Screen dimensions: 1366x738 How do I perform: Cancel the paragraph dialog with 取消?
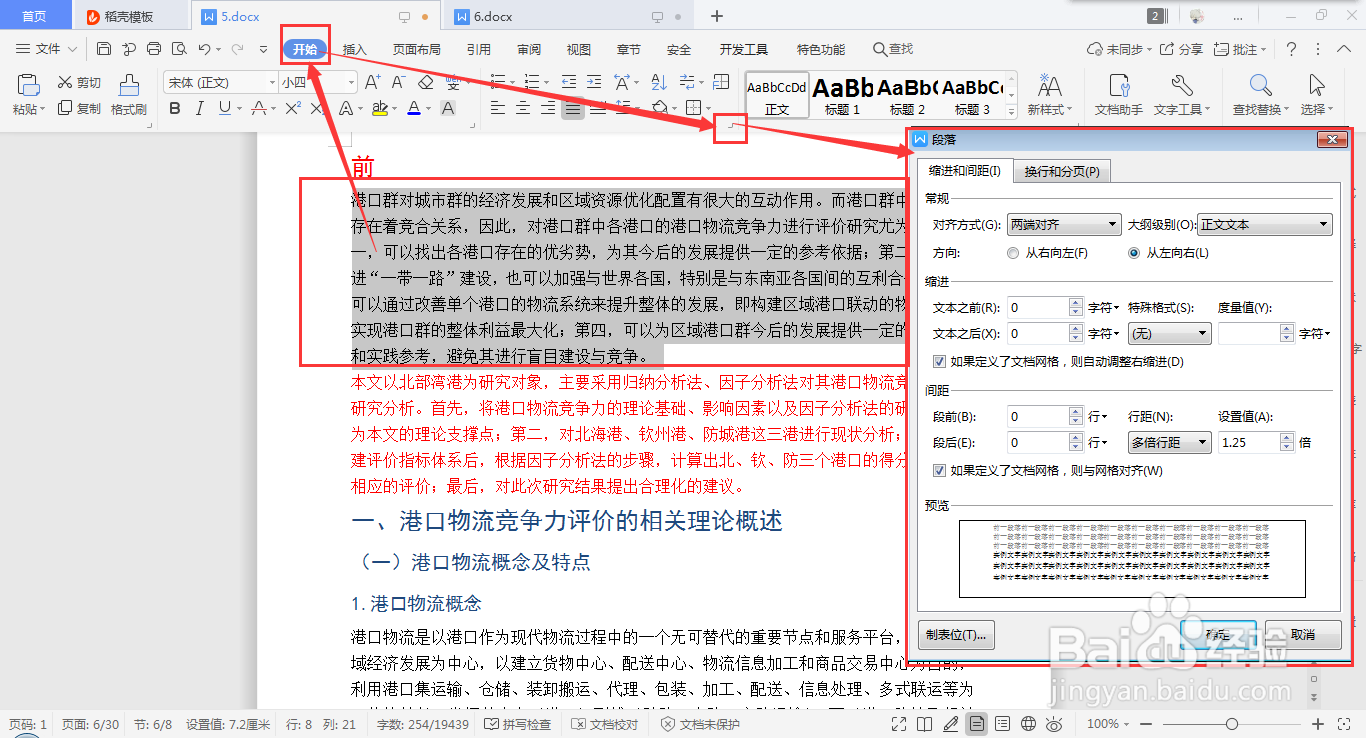[1303, 634]
